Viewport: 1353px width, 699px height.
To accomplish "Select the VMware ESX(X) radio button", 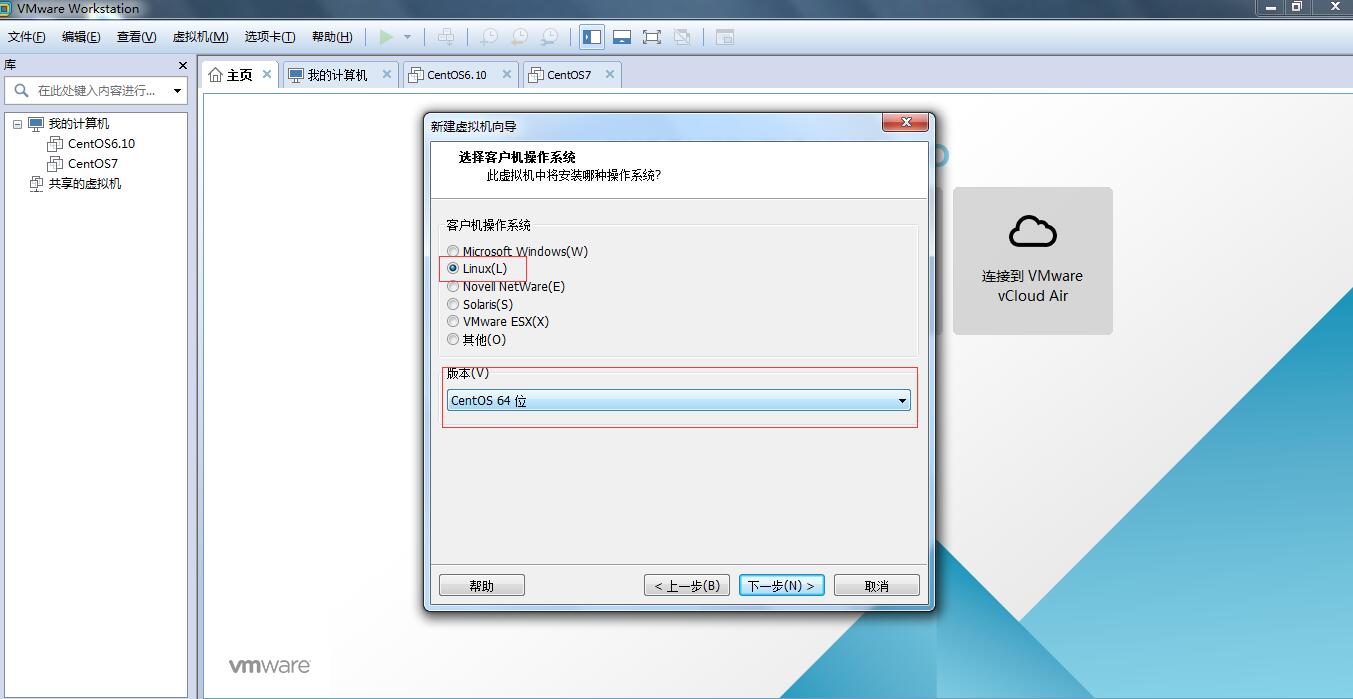I will pos(453,321).
